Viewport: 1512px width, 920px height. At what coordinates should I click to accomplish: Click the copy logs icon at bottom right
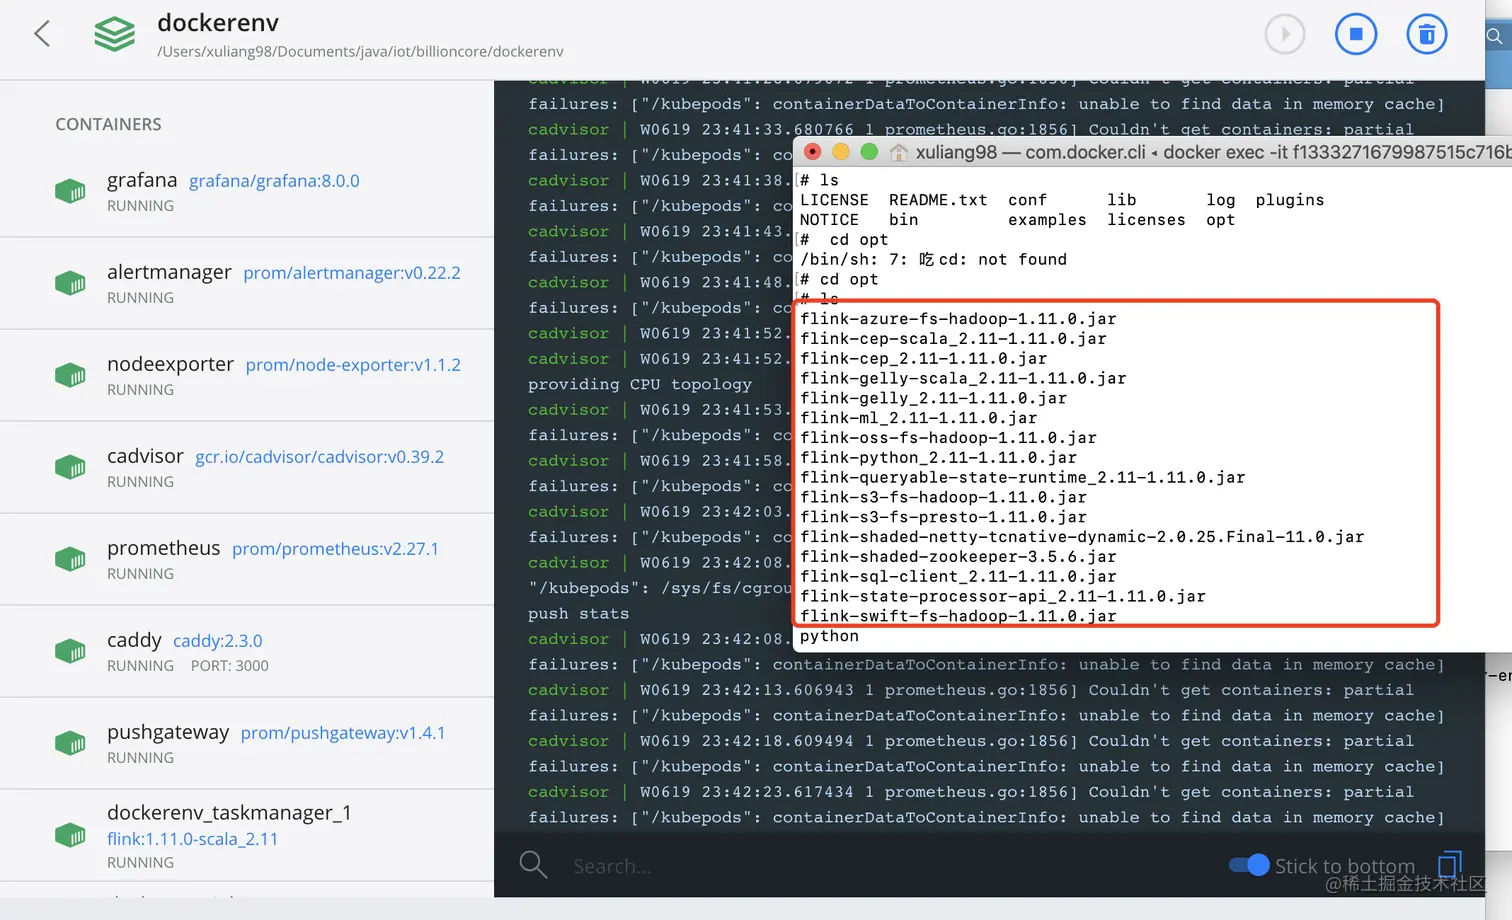point(1449,864)
